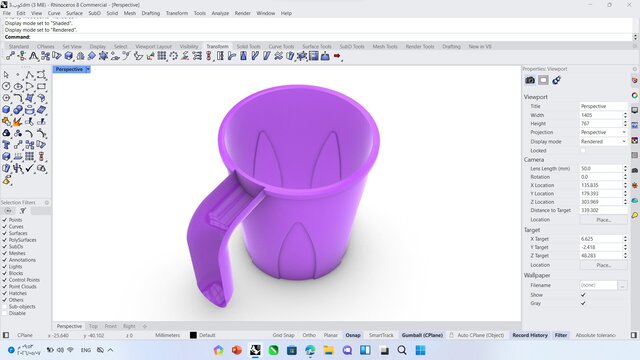The image size is (640, 360).
Task: Click the filter funnel icon in Selection Filters
Action: 23,211
